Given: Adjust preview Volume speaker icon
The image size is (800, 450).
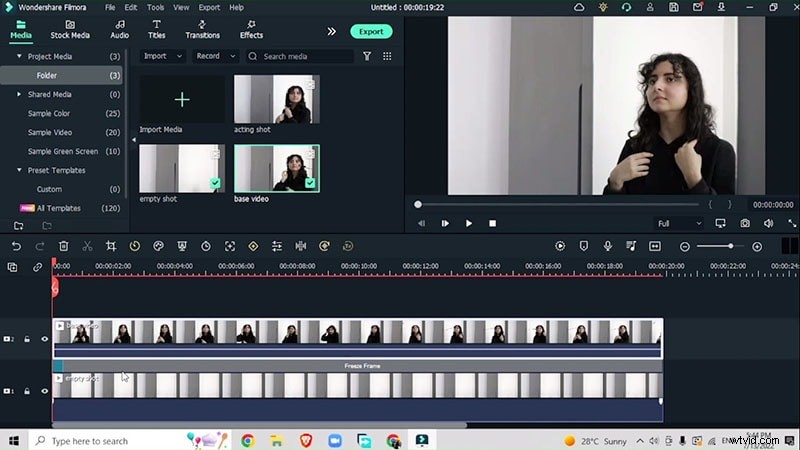Looking at the screenshot, I should (x=768, y=223).
